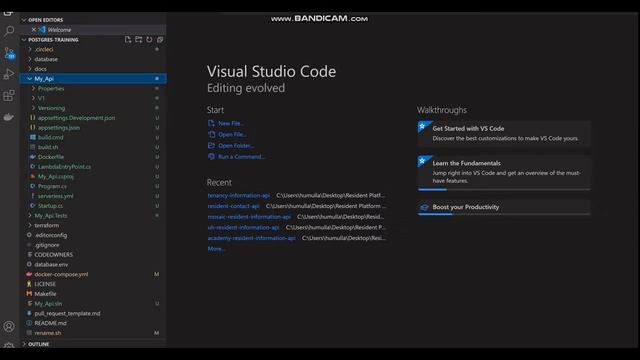Refresh the explorer via refresh icon
This screenshot has height=360, width=640.
coord(149,40)
